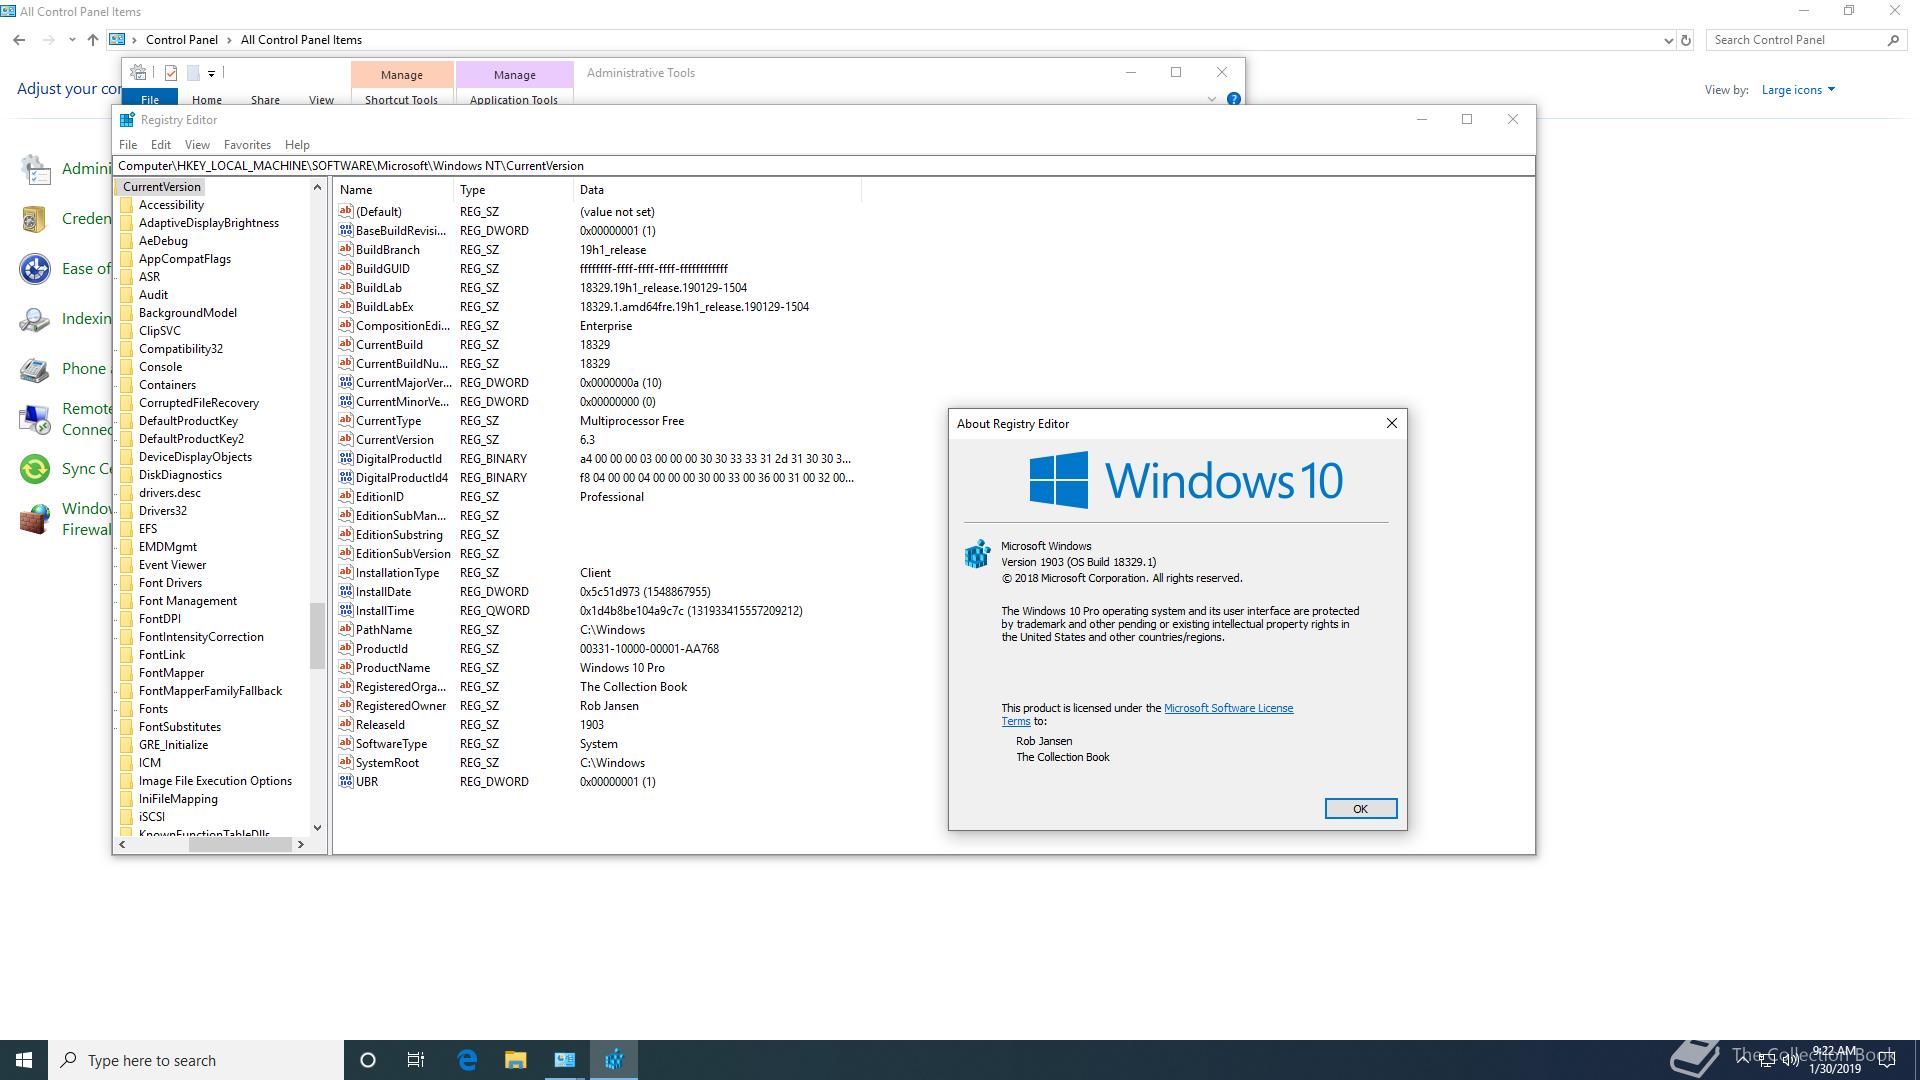Select the BuildBranch value row
Image resolution: width=1920 pixels, height=1080 pixels.
pyautogui.click(x=598, y=249)
